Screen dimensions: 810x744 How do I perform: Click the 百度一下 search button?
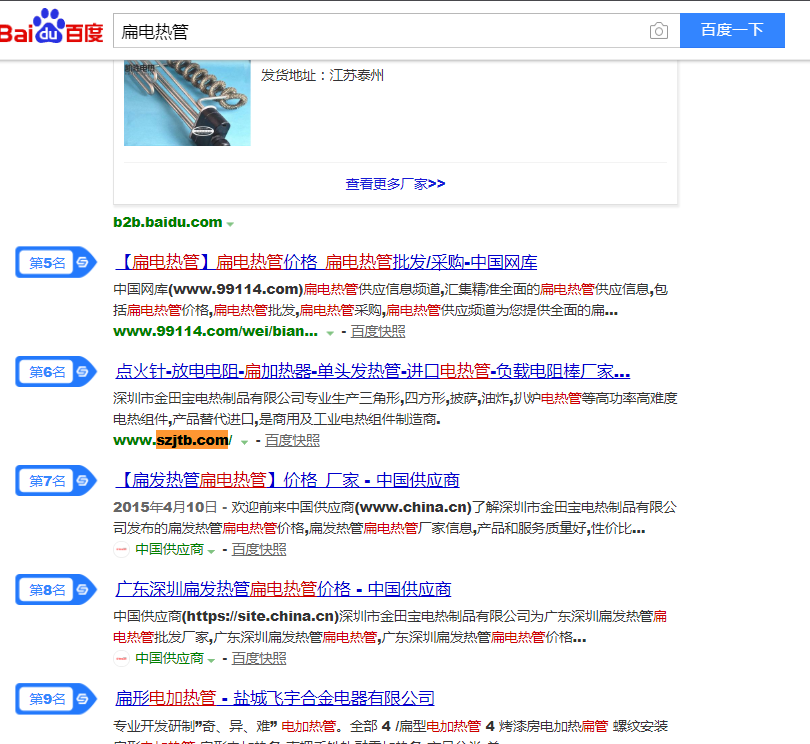[x=732, y=30]
